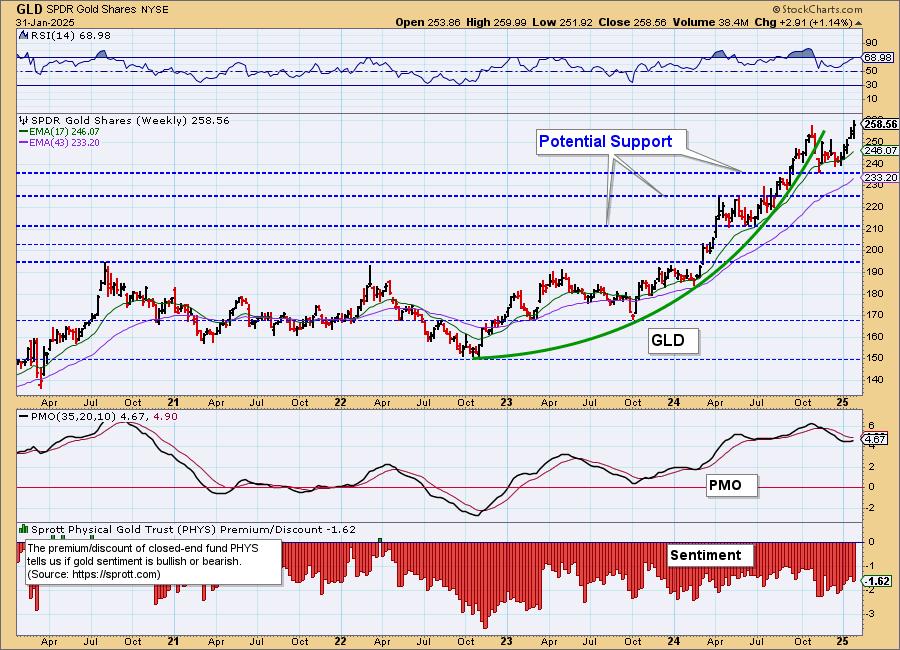Click the RSI line icon before RSI(14)
This screenshot has width=900, height=650.
pyautogui.click(x=23, y=36)
